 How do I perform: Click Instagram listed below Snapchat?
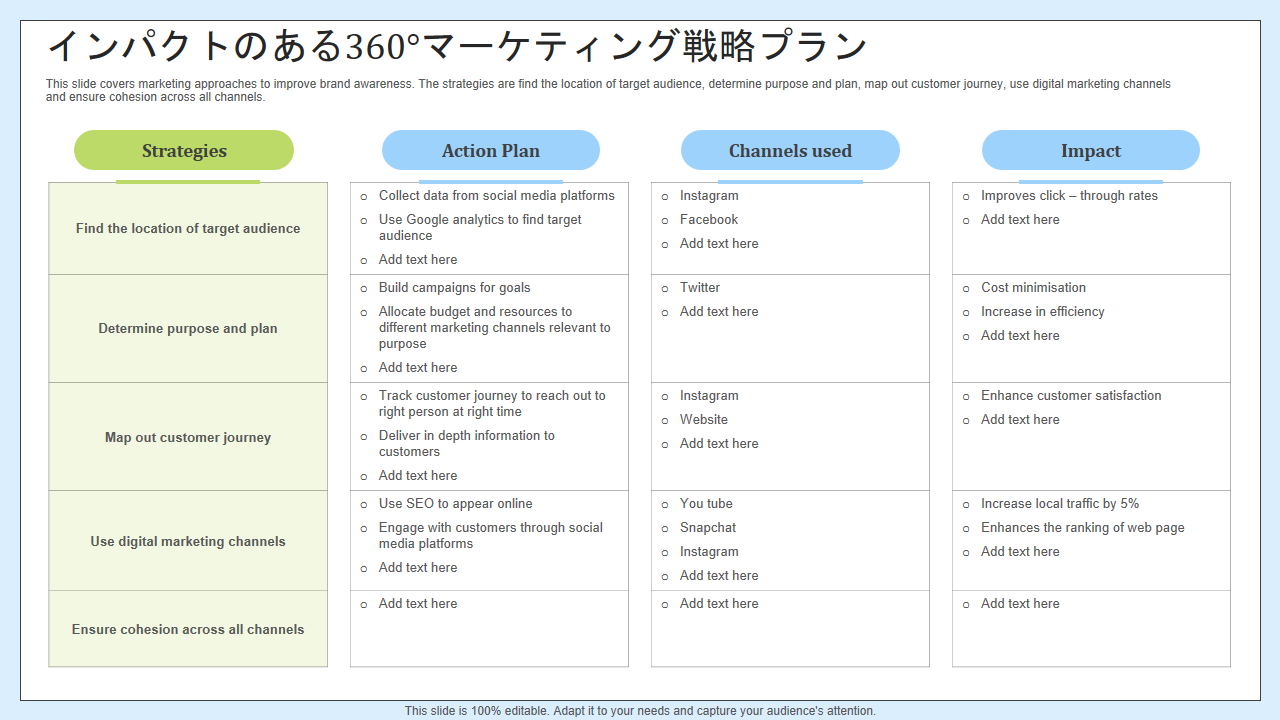[x=709, y=552]
